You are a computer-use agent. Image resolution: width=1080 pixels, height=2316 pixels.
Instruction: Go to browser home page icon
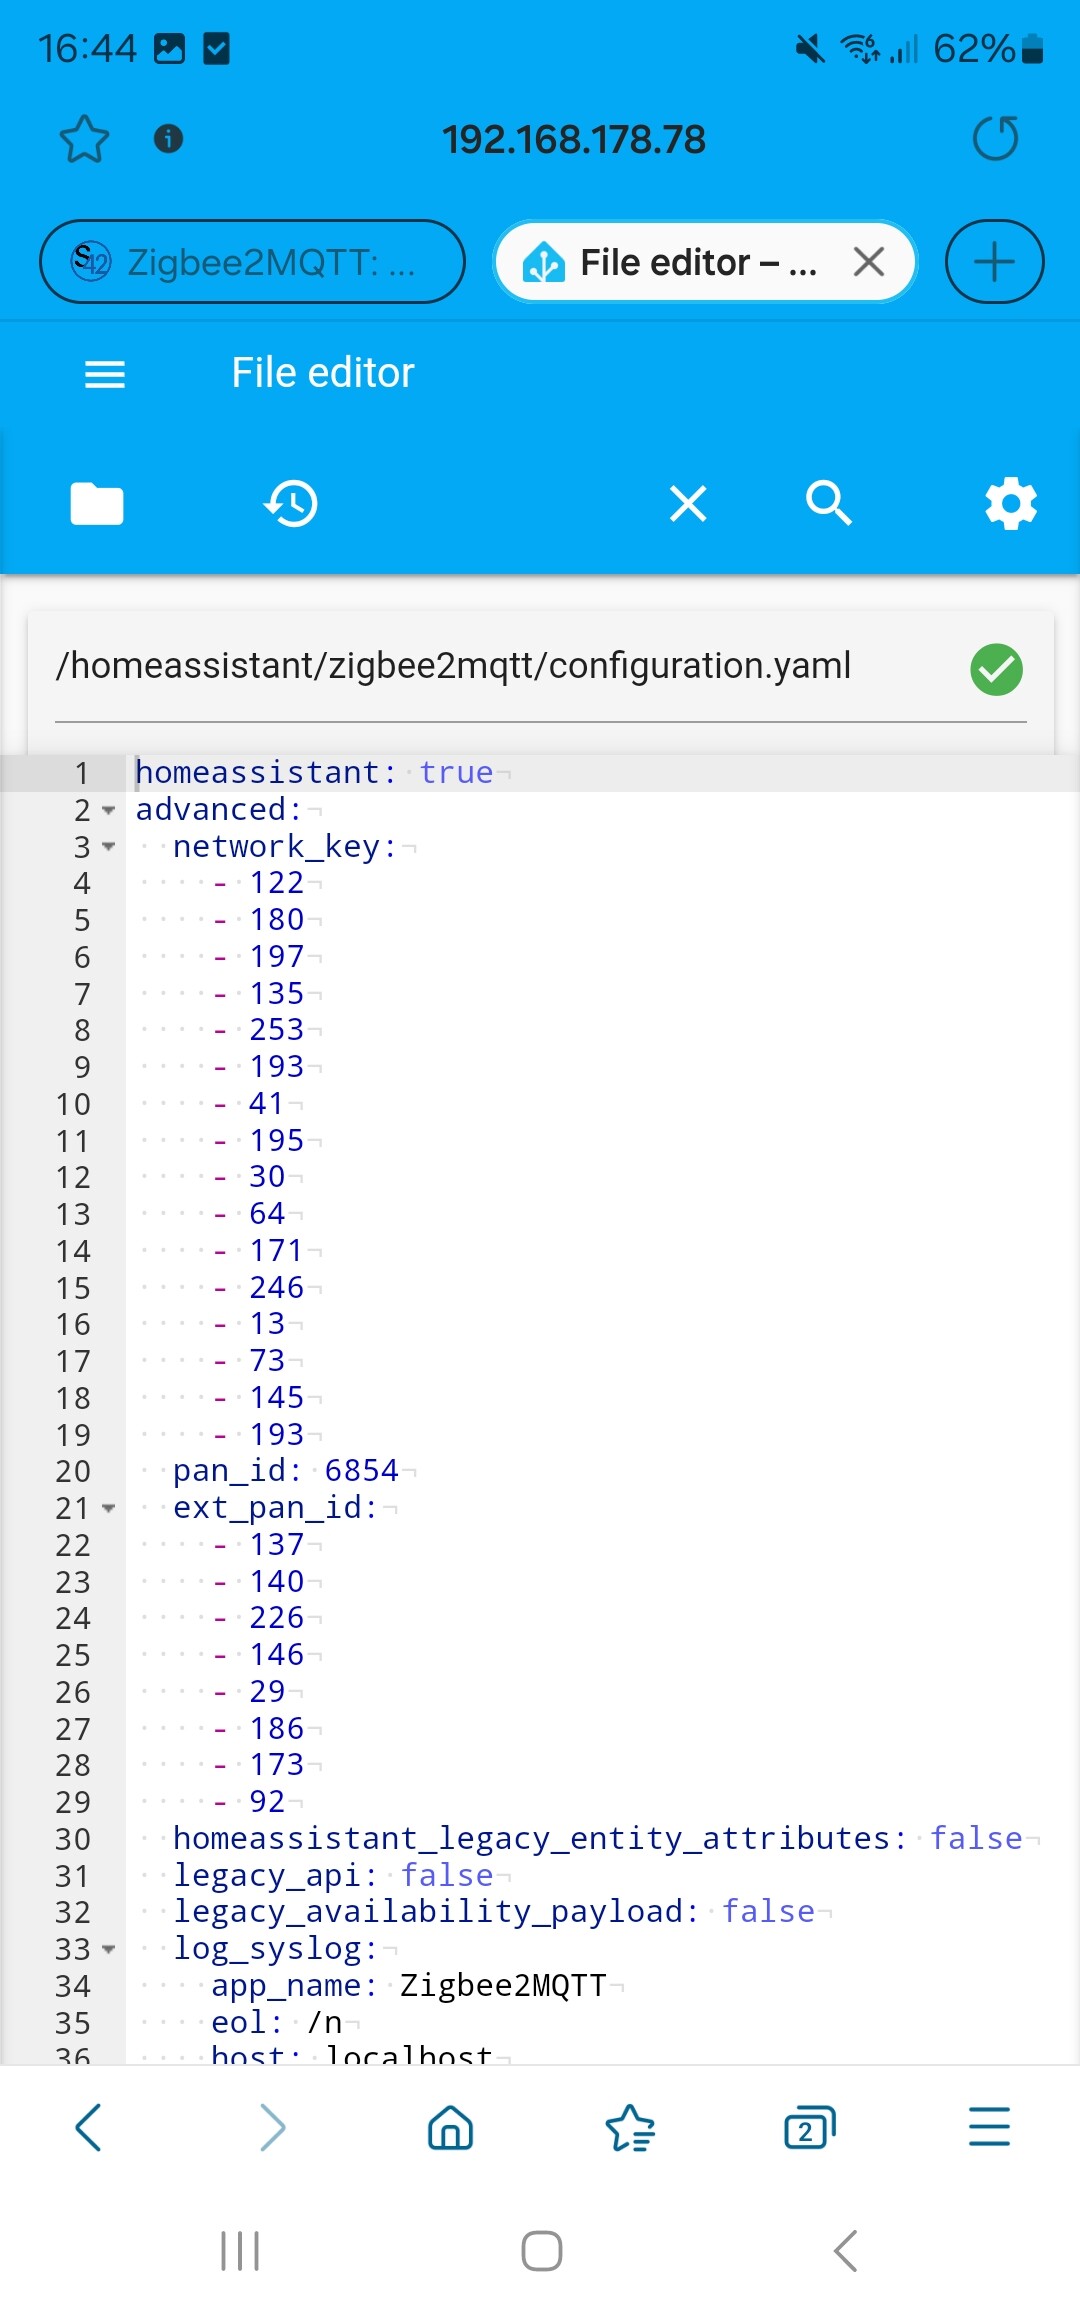click(450, 2127)
